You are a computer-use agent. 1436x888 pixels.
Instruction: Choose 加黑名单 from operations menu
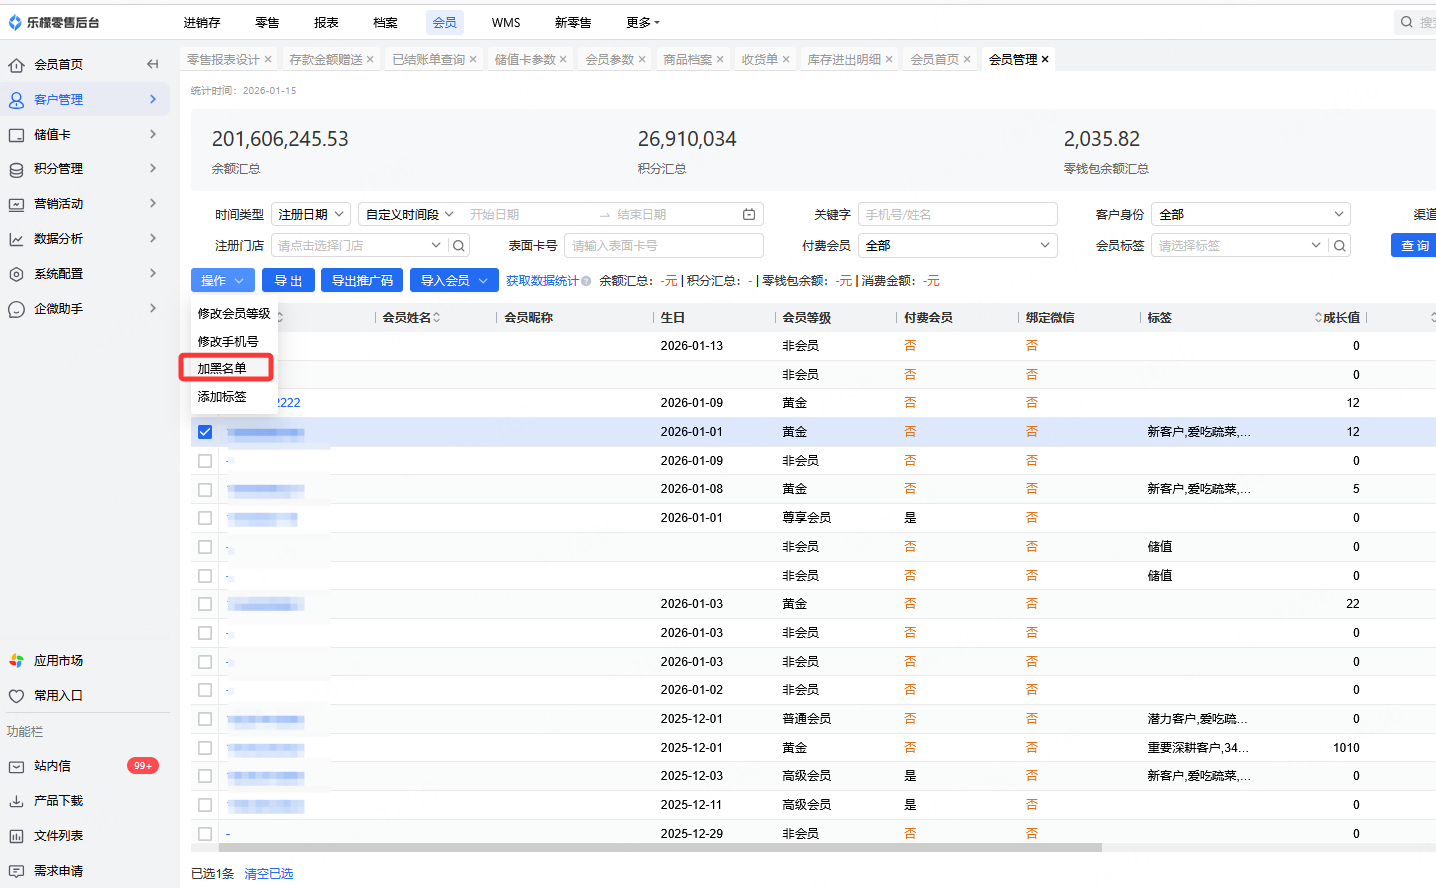[222, 368]
